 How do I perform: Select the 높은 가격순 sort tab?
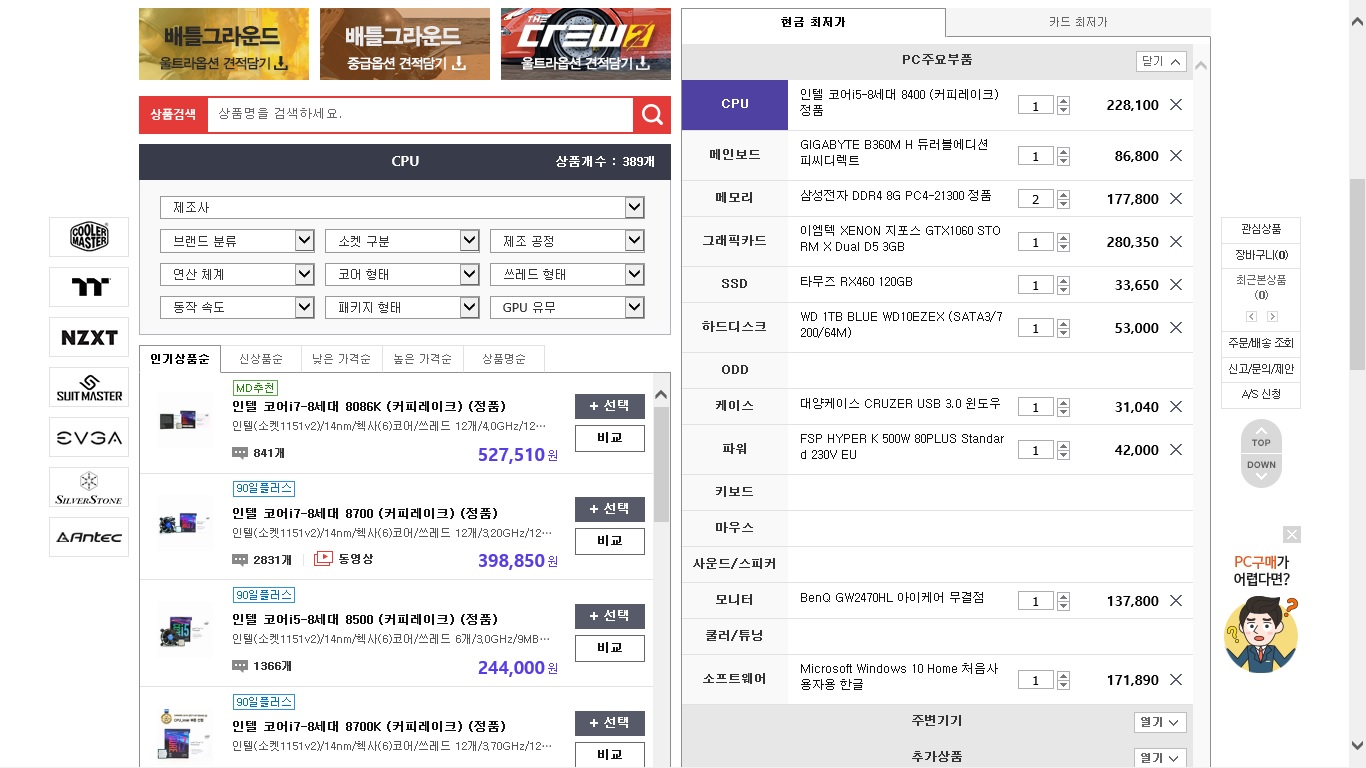[422, 359]
